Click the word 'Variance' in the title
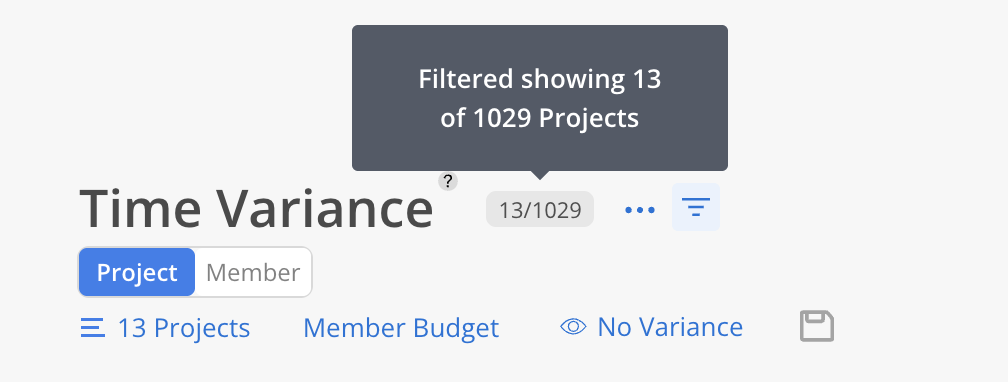Image resolution: width=1008 pixels, height=382 pixels. 325,208
